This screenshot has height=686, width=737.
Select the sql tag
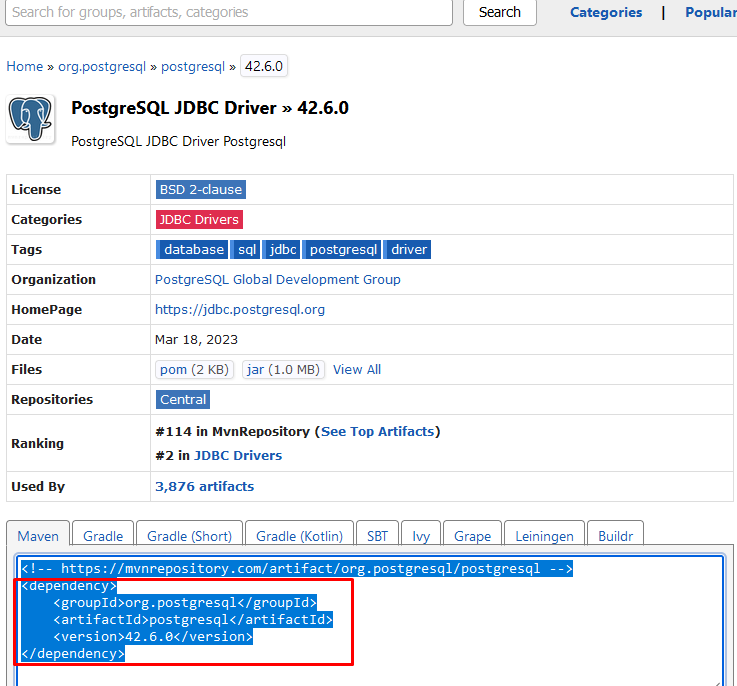tap(245, 249)
